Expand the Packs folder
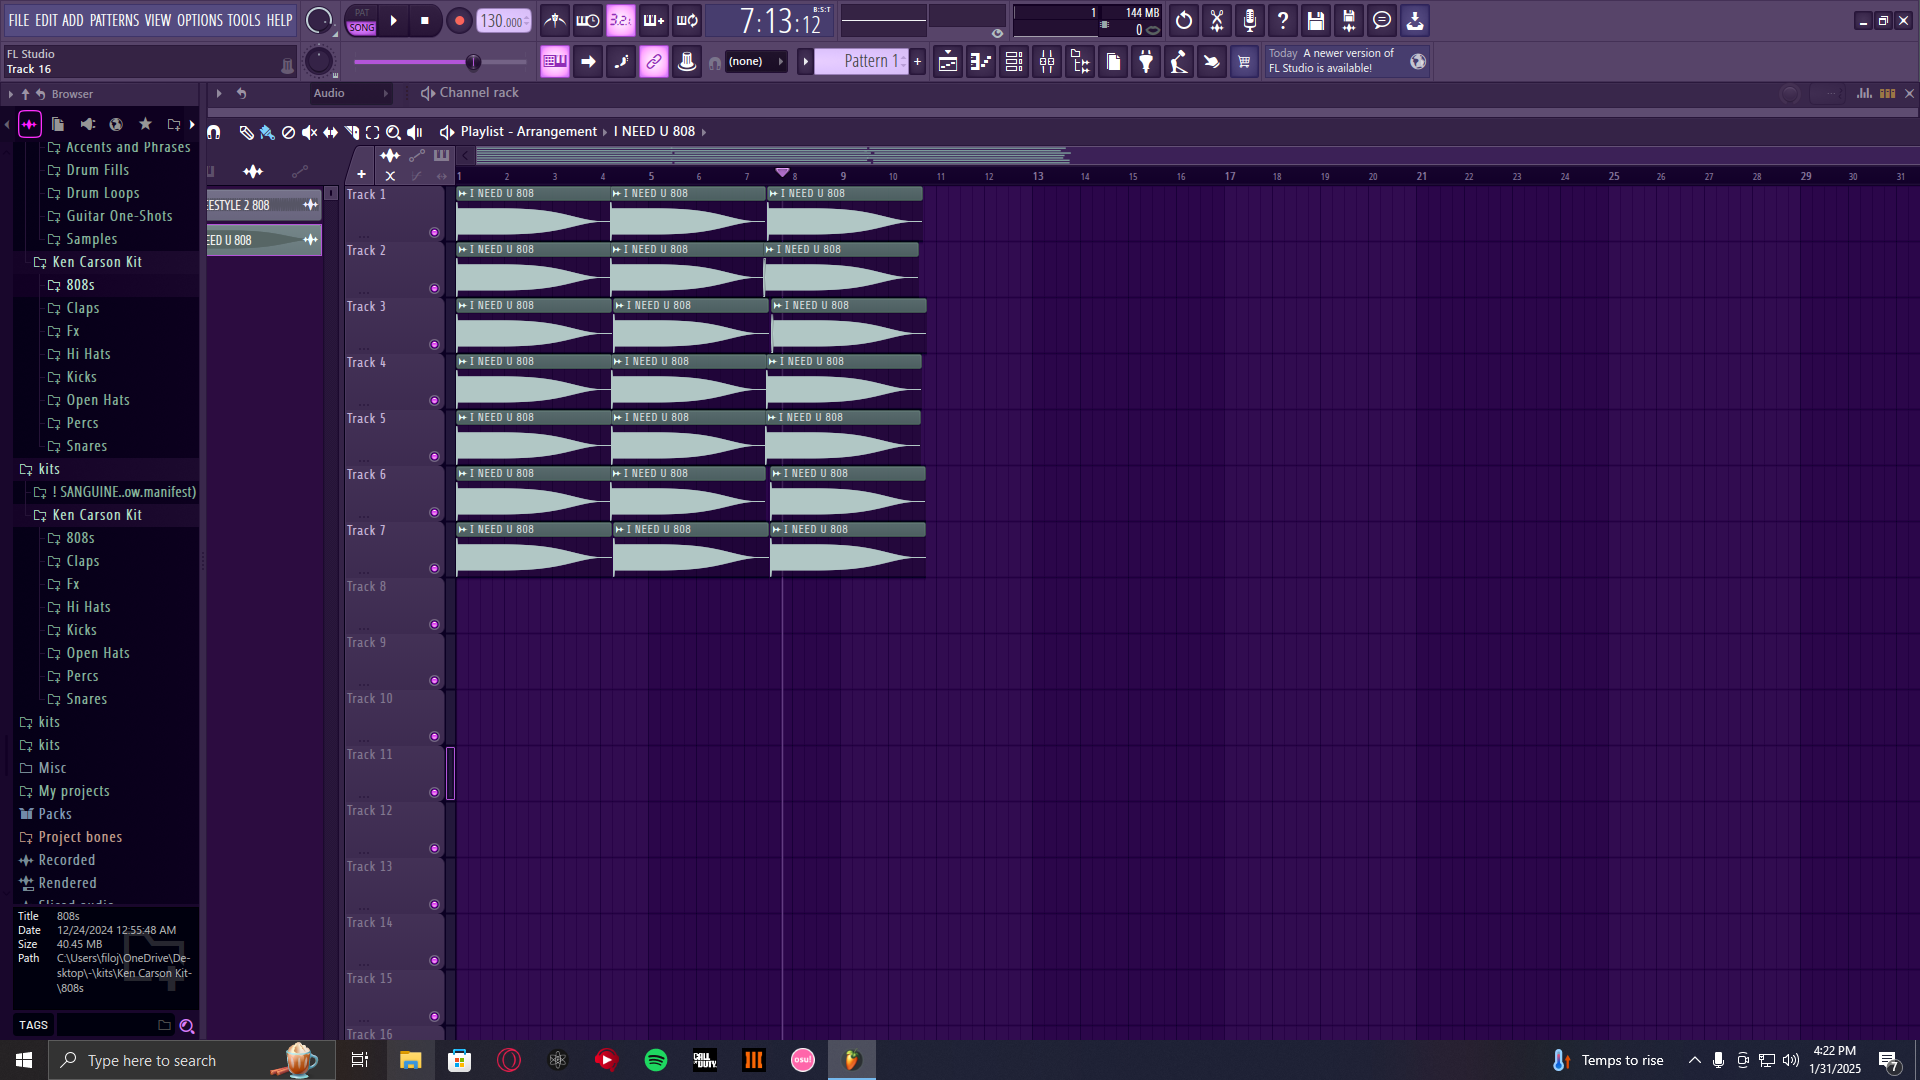The height and width of the screenshot is (1080, 1920). click(54, 814)
